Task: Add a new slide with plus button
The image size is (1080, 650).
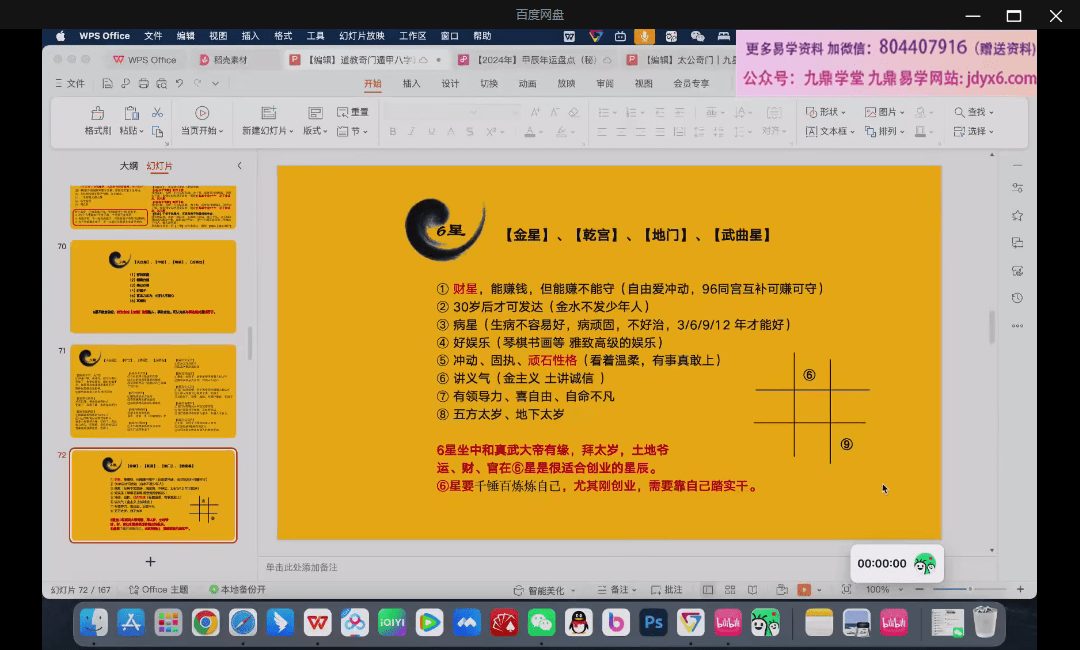Action: 151,562
